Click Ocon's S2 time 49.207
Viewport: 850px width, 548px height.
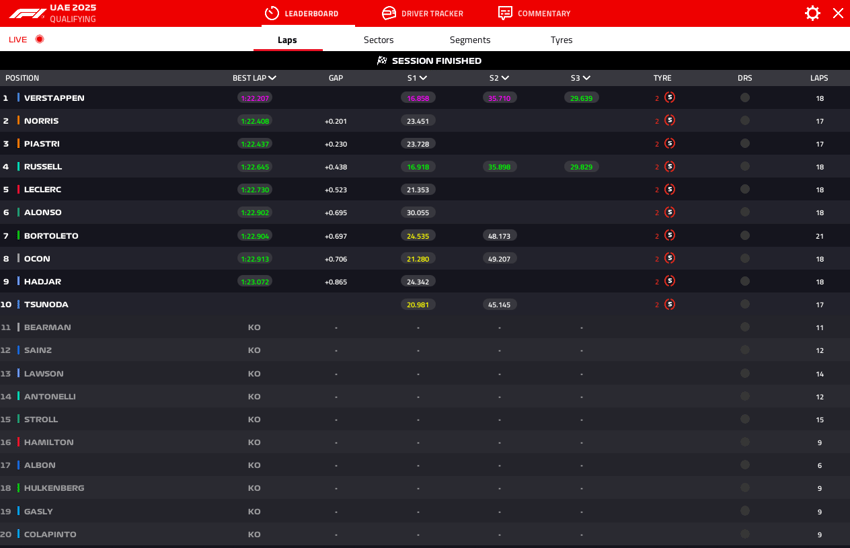(499, 259)
